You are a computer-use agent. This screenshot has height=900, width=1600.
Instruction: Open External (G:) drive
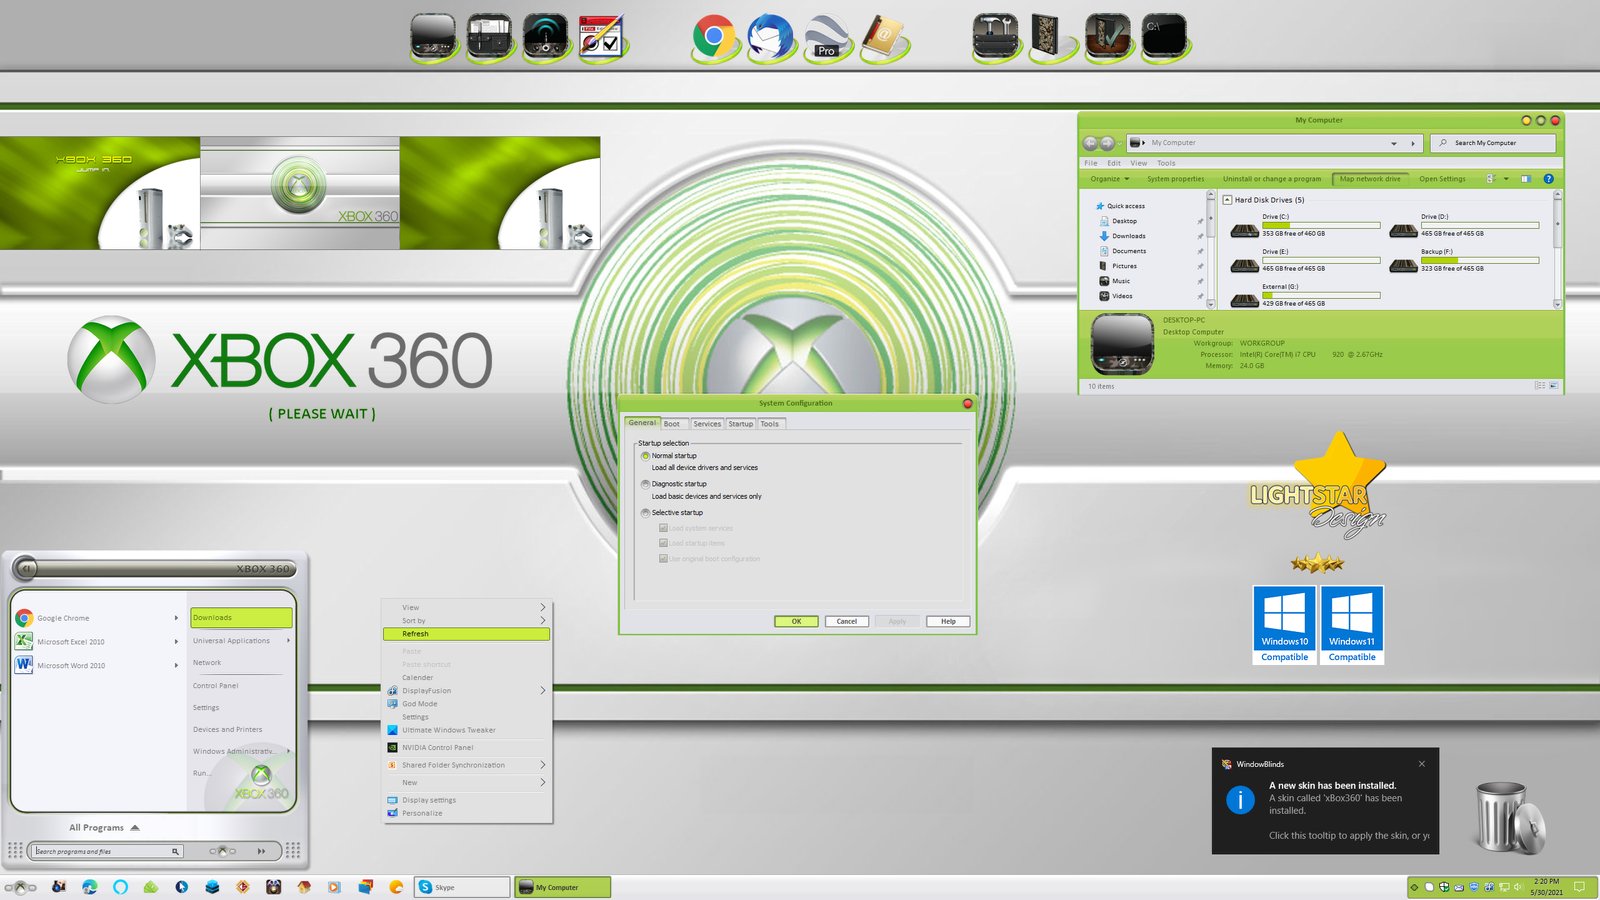point(1305,295)
